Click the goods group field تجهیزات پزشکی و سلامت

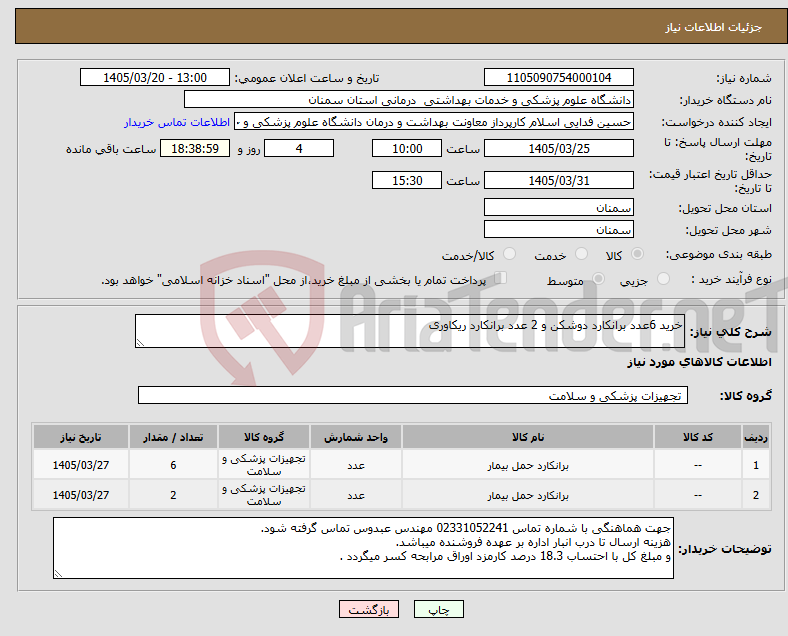pyautogui.click(x=413, y=395)
